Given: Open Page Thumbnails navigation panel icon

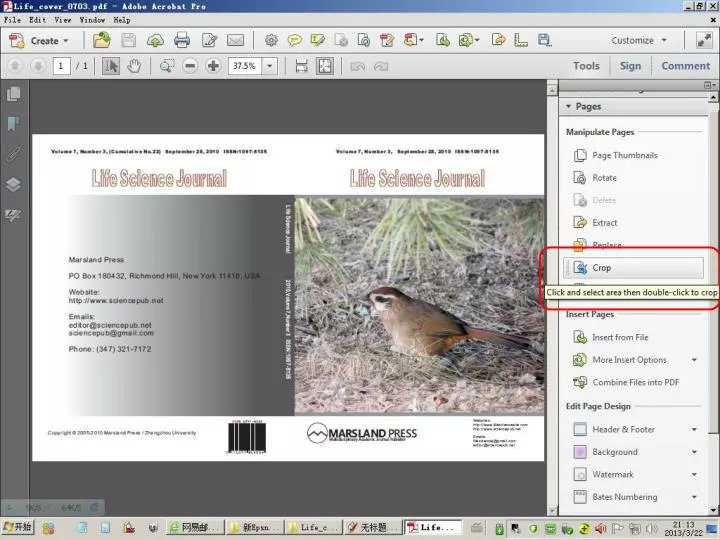Looking at the screenshot, I should 14,94.
